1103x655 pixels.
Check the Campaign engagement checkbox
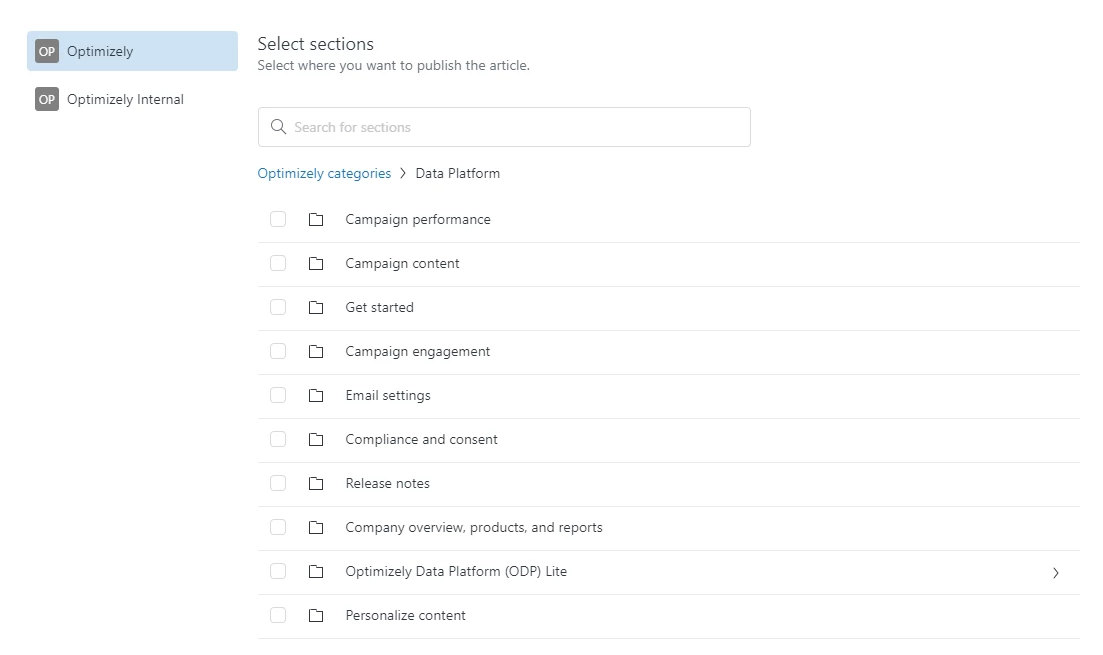(278, 352)
